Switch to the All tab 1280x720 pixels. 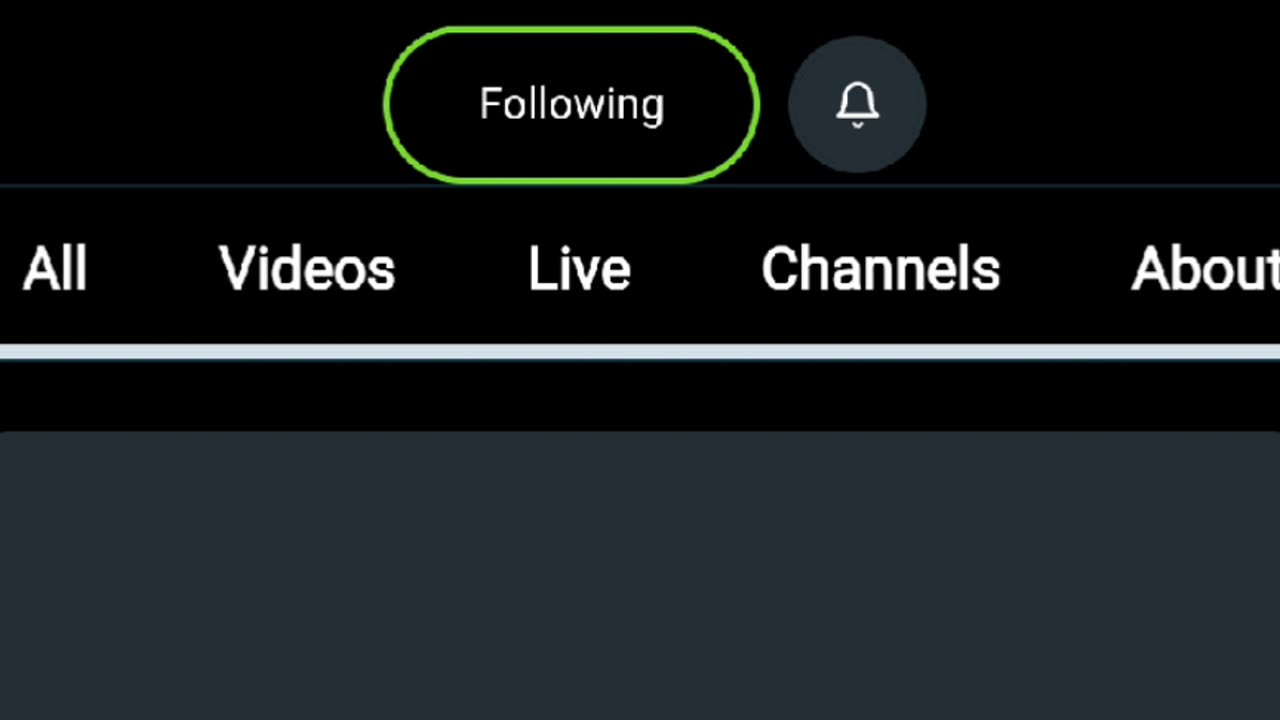(55, 269)
